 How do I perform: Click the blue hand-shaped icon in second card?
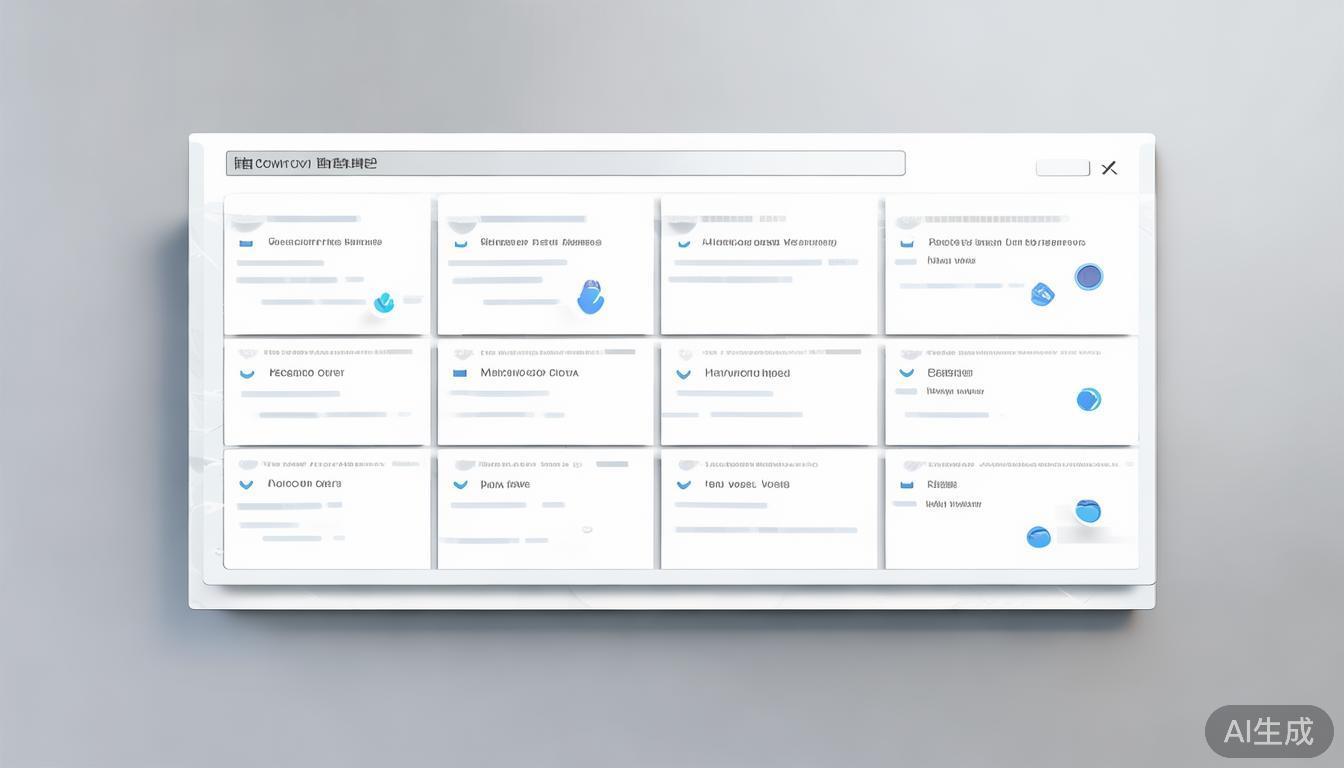(x=591, y=296)
